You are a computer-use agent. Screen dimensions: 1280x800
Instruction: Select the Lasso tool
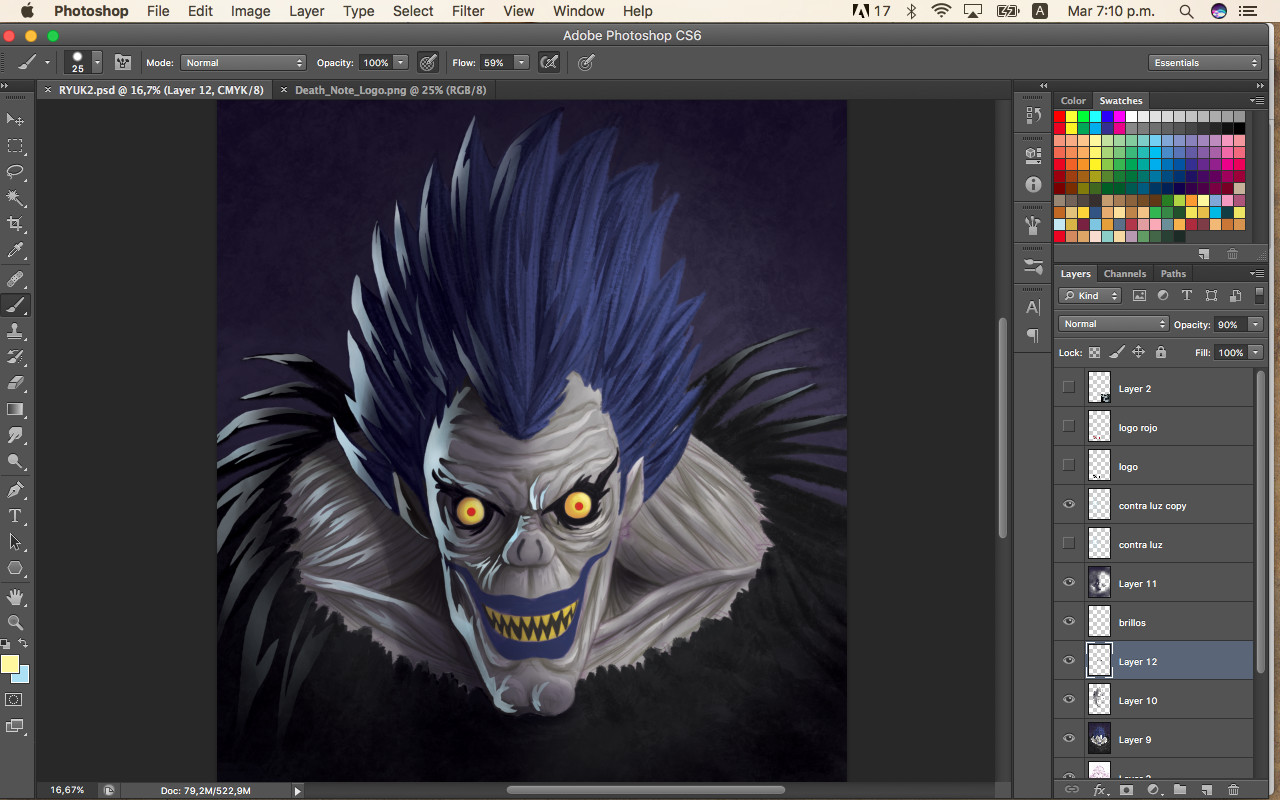(15, 172)
